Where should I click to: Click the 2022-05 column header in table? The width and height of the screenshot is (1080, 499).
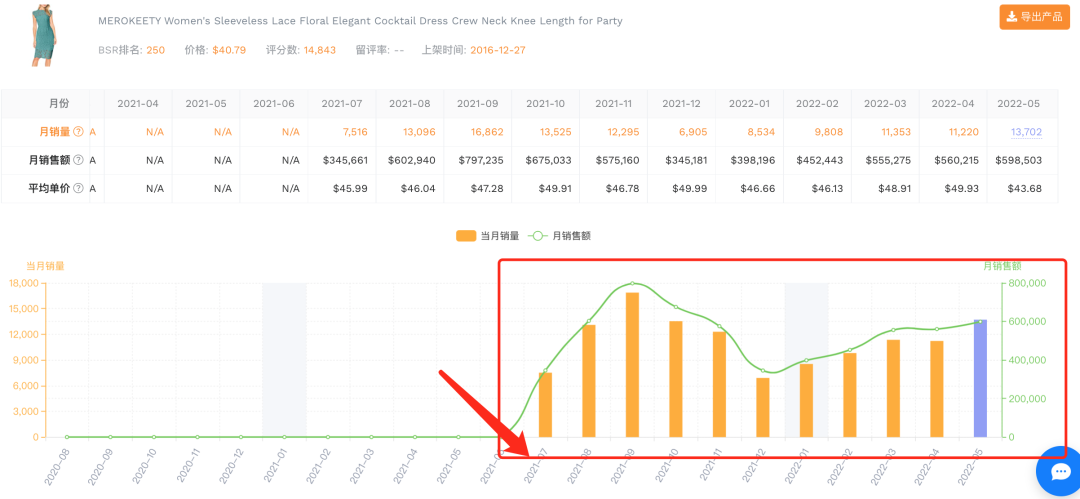pyautogui.click(x=1019, y=104)
